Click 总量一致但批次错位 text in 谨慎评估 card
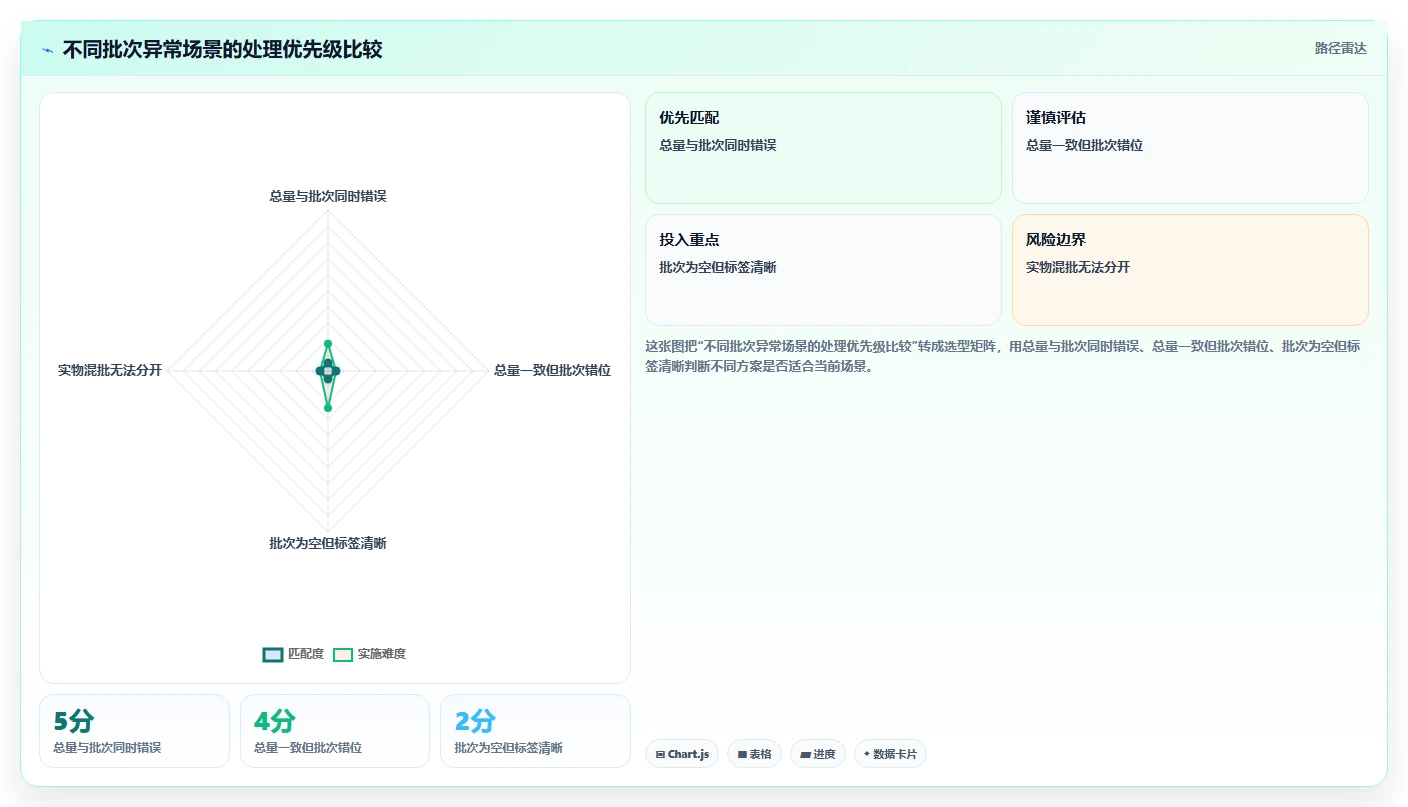 (1084, 145)
